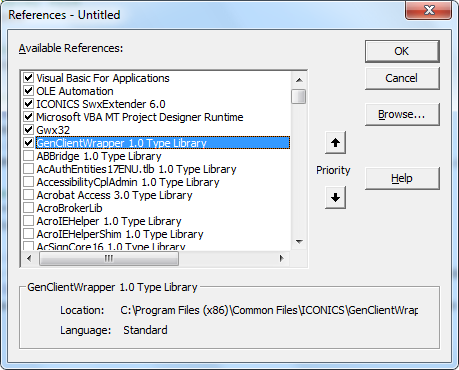The width and height of the screenshot is (459, 370).
Task: Click the Language value Standard
Action: click(145, 330)
